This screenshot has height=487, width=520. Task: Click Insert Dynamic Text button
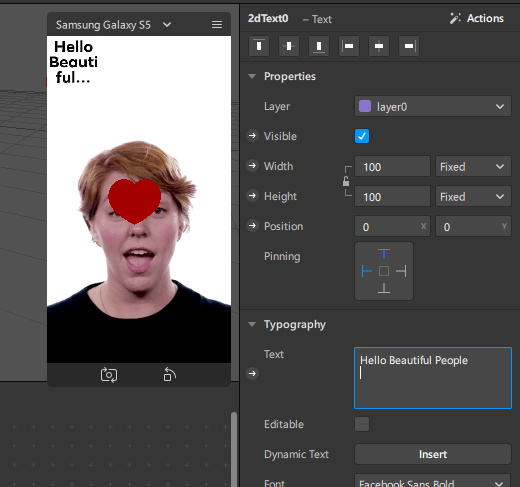(433, 454)
